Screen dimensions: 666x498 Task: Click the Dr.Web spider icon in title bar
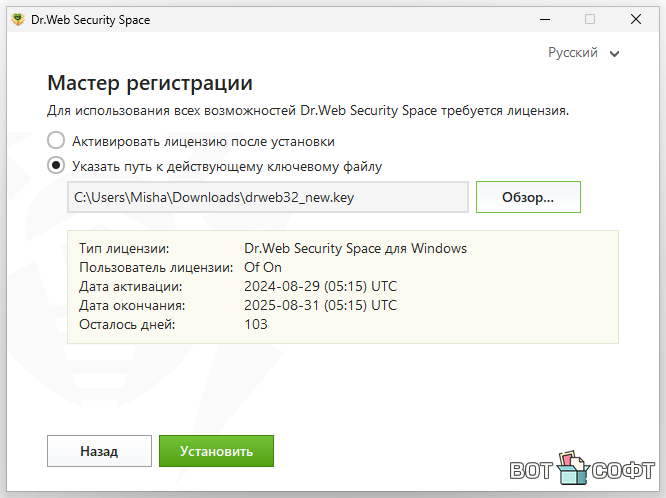coord(18,20)
